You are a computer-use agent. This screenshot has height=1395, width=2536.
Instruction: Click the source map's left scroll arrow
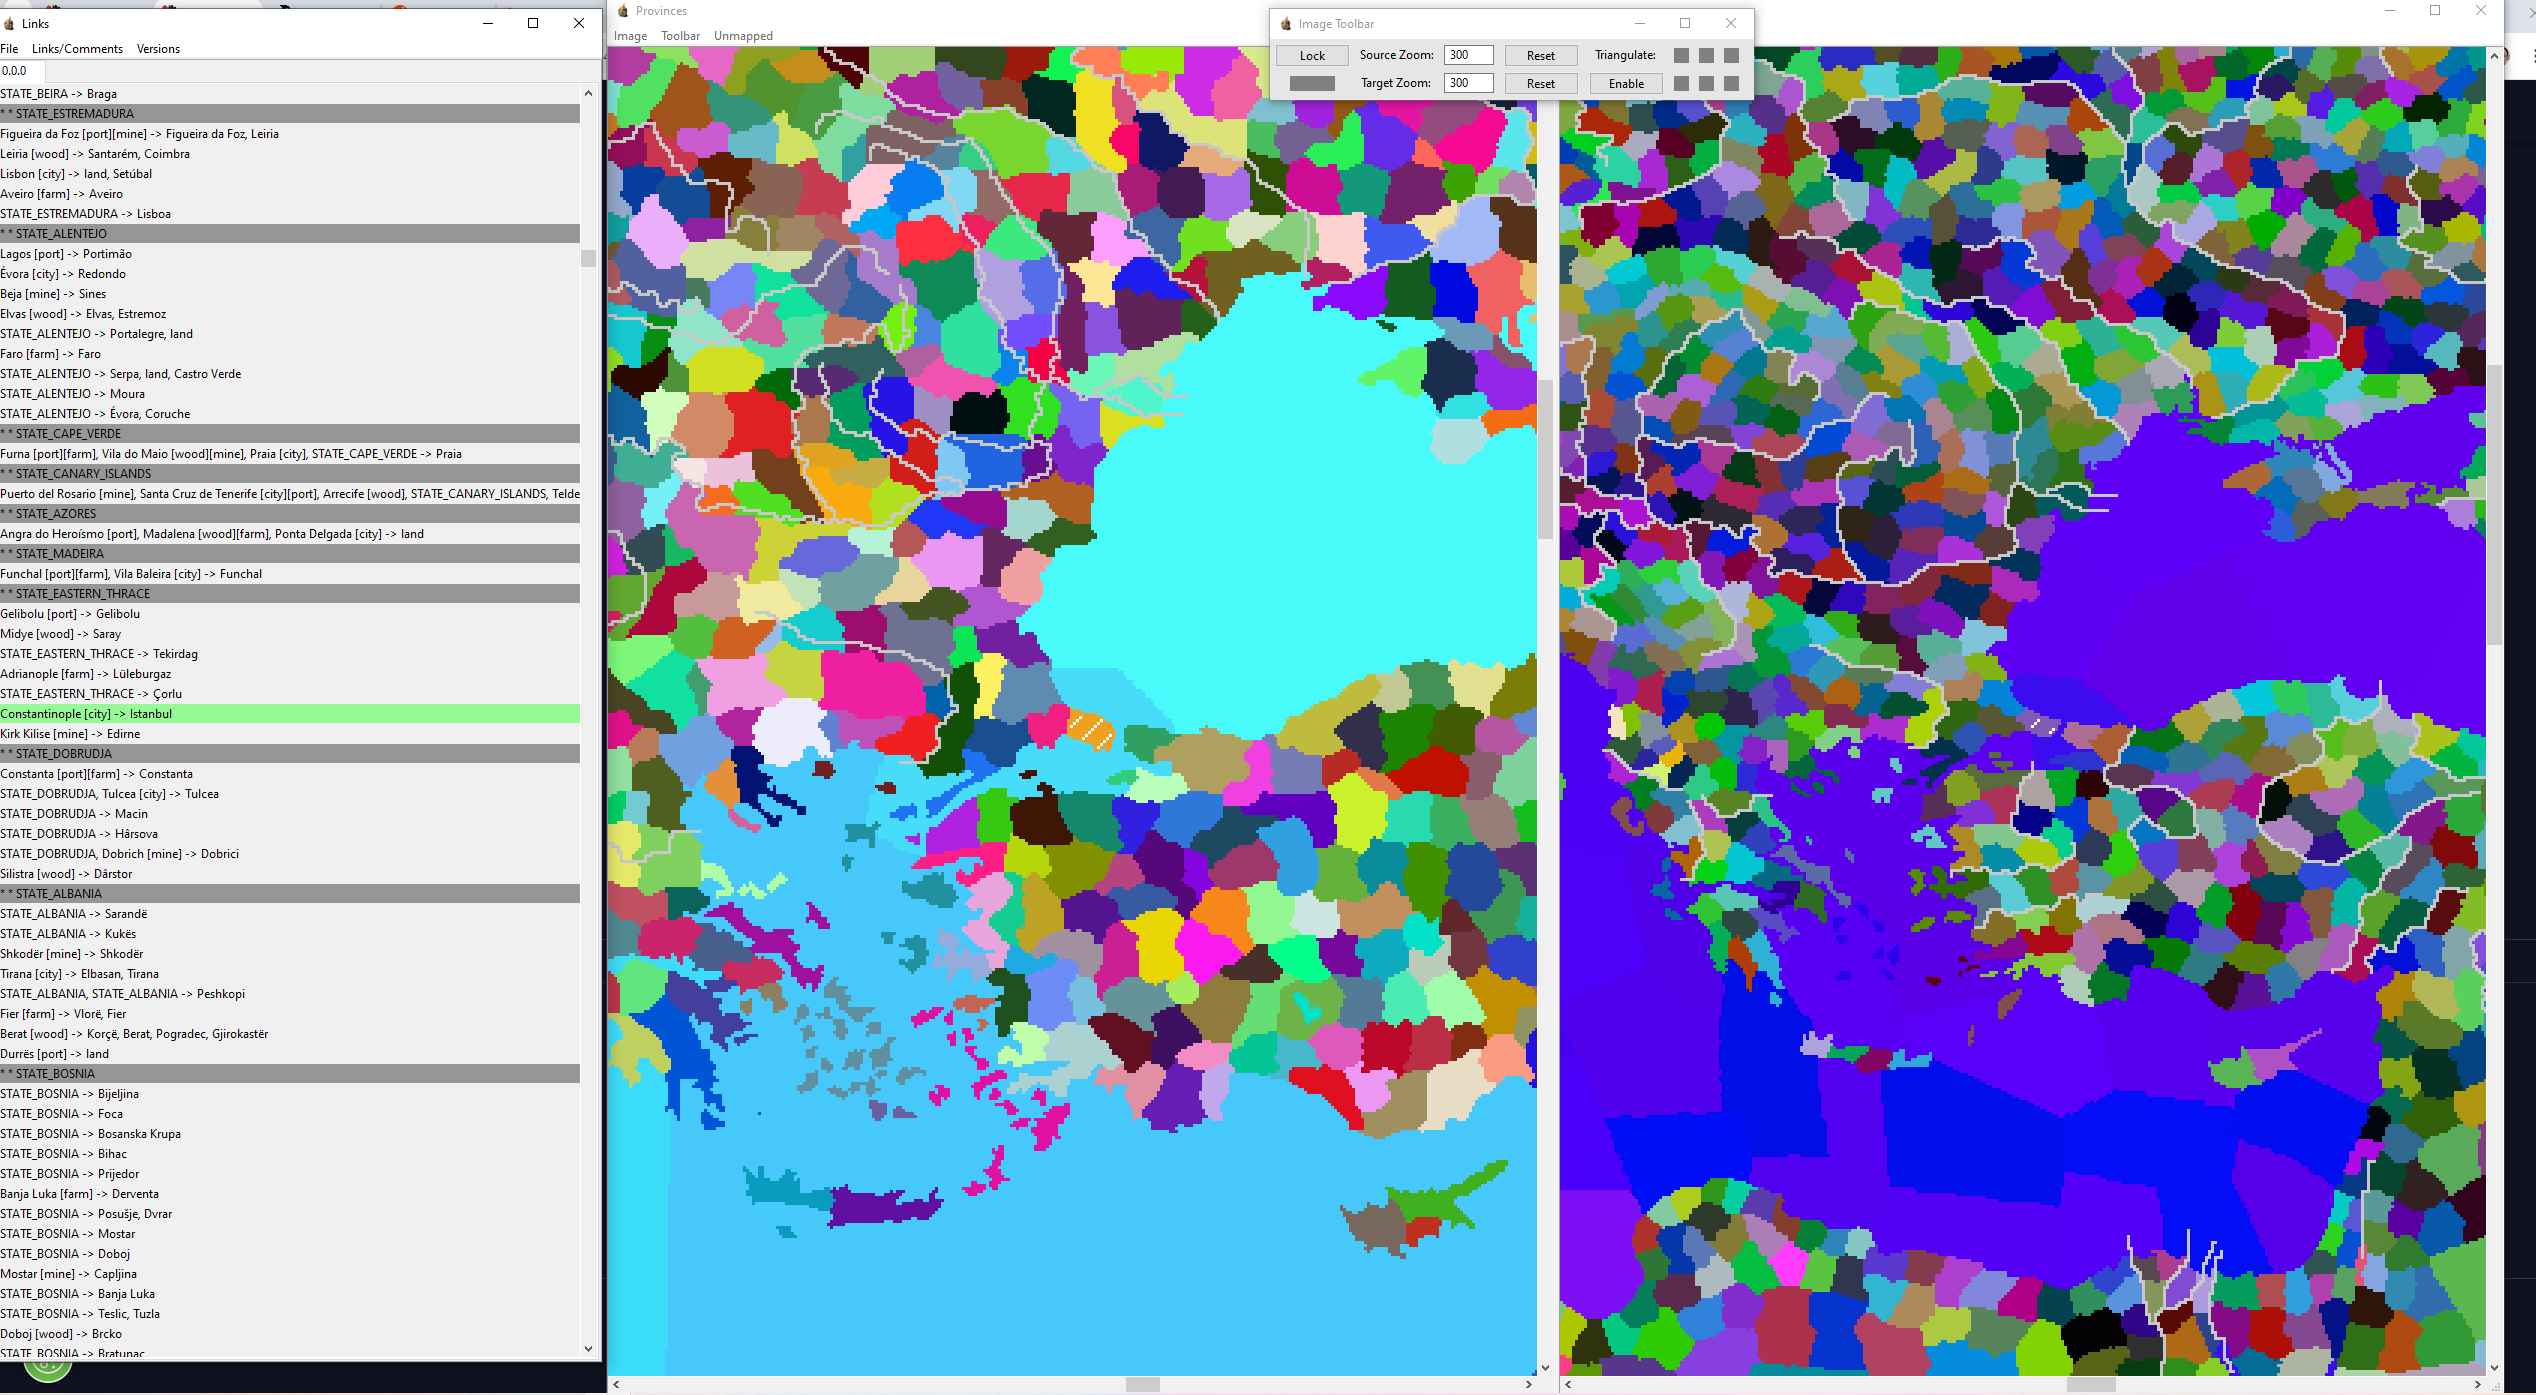tap(616, 1384)
